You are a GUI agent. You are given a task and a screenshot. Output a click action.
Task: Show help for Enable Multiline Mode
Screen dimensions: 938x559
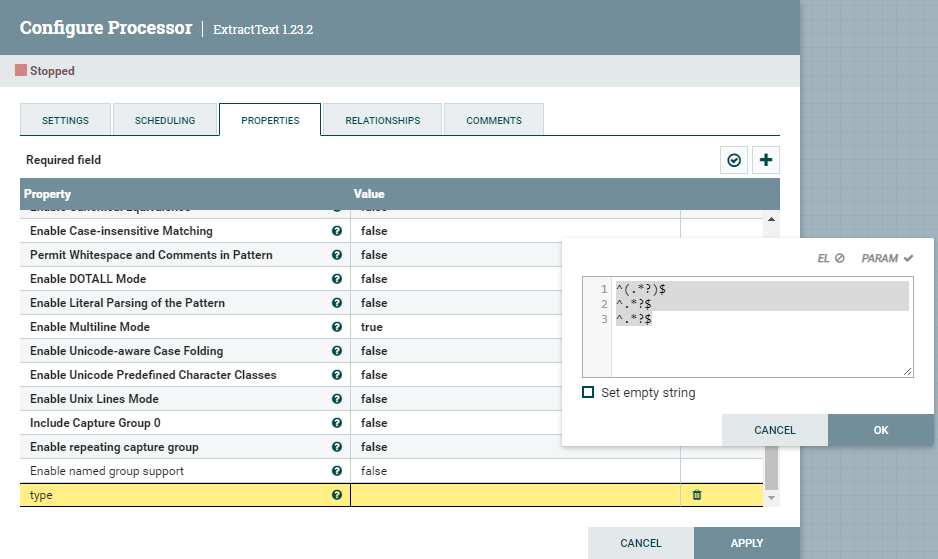pyautogui.click(x=337, y=327)
